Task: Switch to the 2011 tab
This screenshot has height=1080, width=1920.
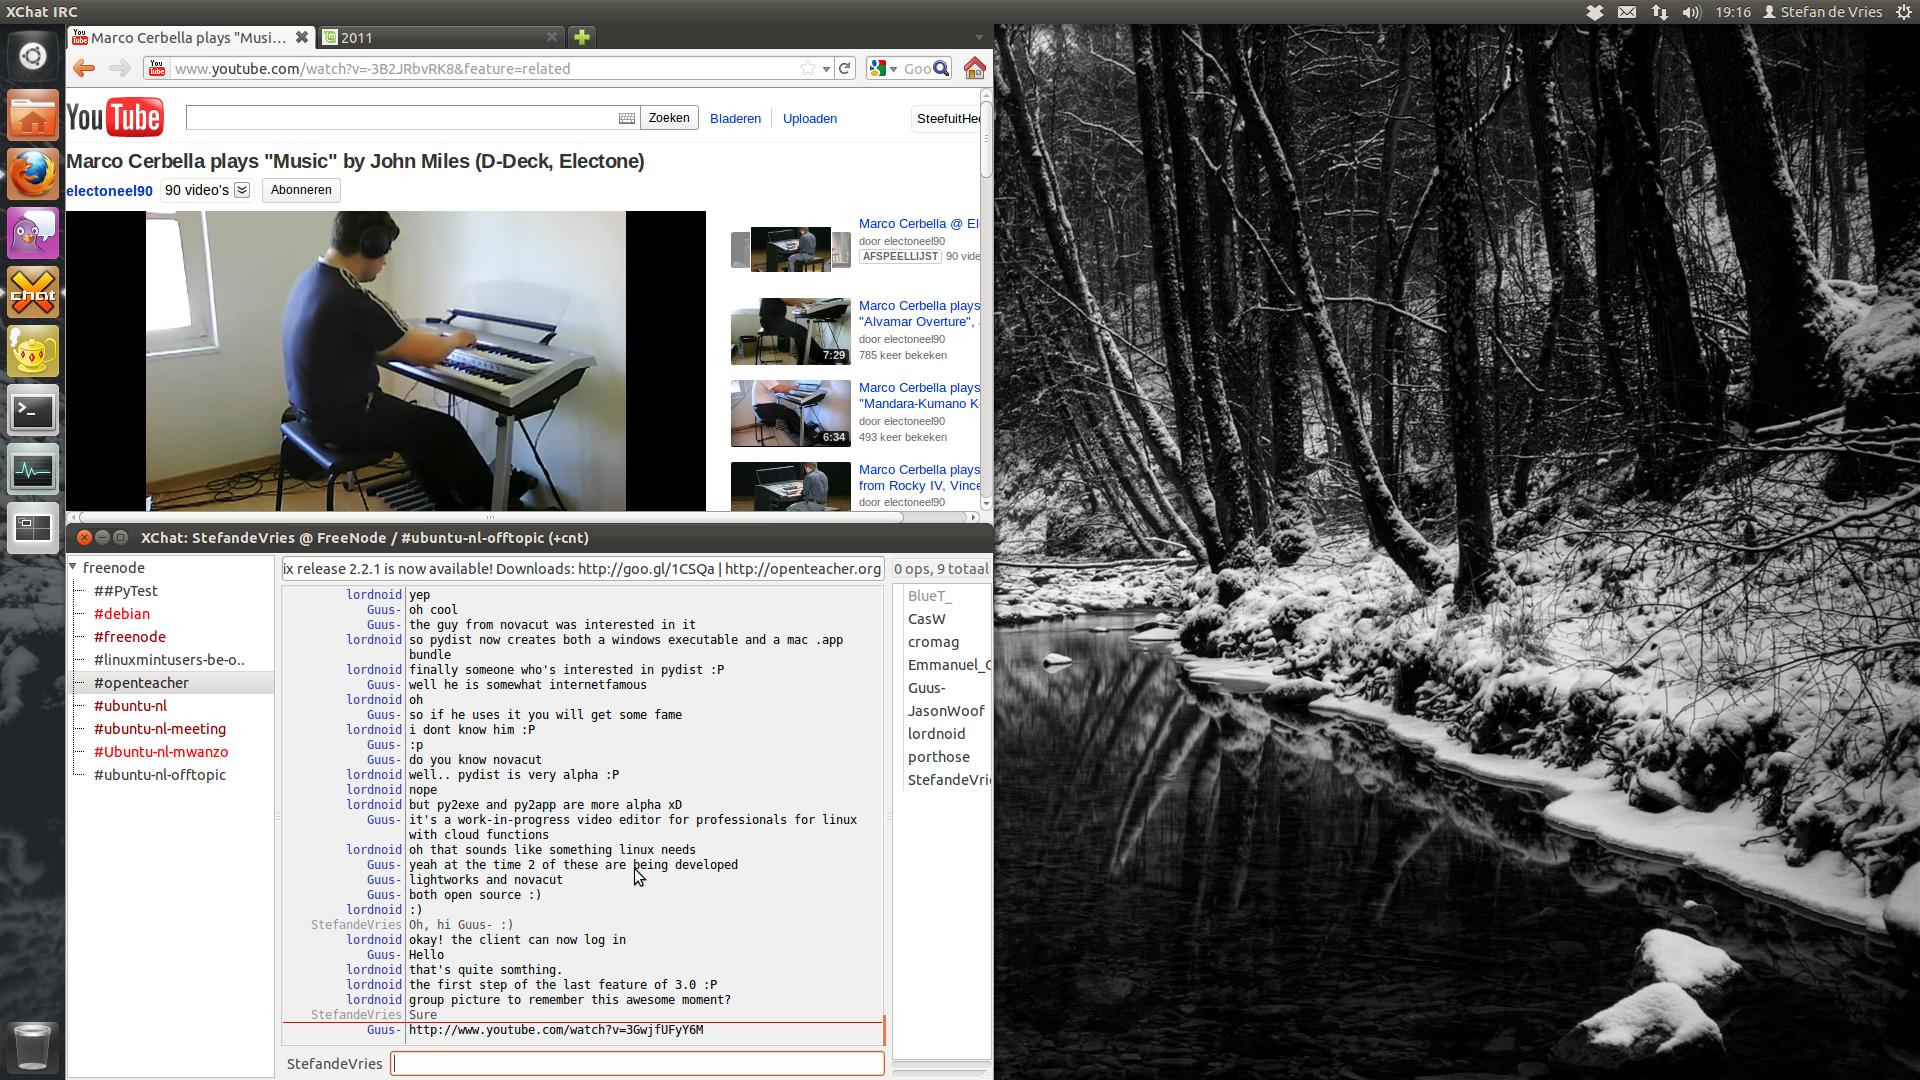Action: click(x=441, y=37)
